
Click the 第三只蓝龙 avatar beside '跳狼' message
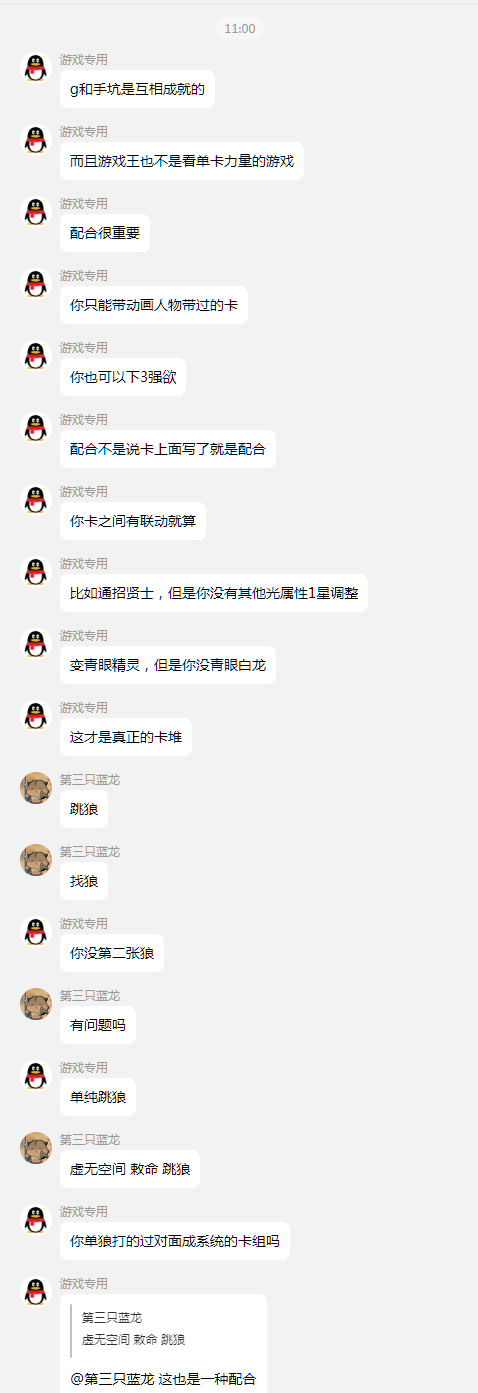(36, 788)
